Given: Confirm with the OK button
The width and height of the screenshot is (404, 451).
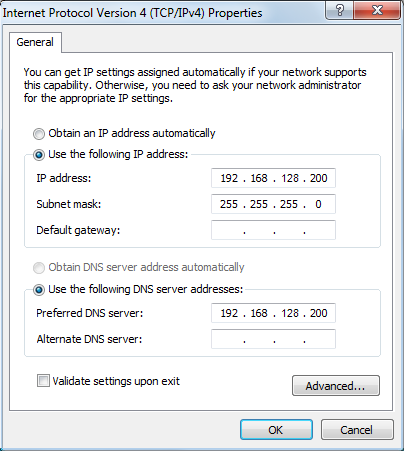Looking at the screenshot, I should pos(276,430).
